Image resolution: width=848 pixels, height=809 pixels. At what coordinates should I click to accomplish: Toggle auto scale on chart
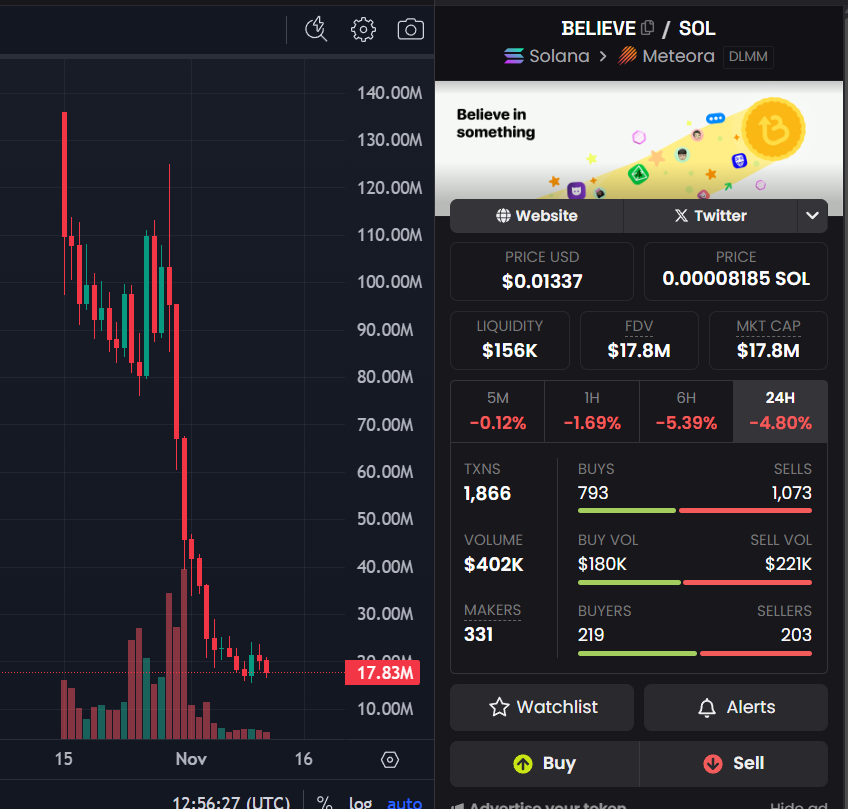pyautogui.click(x=404, y=803)
